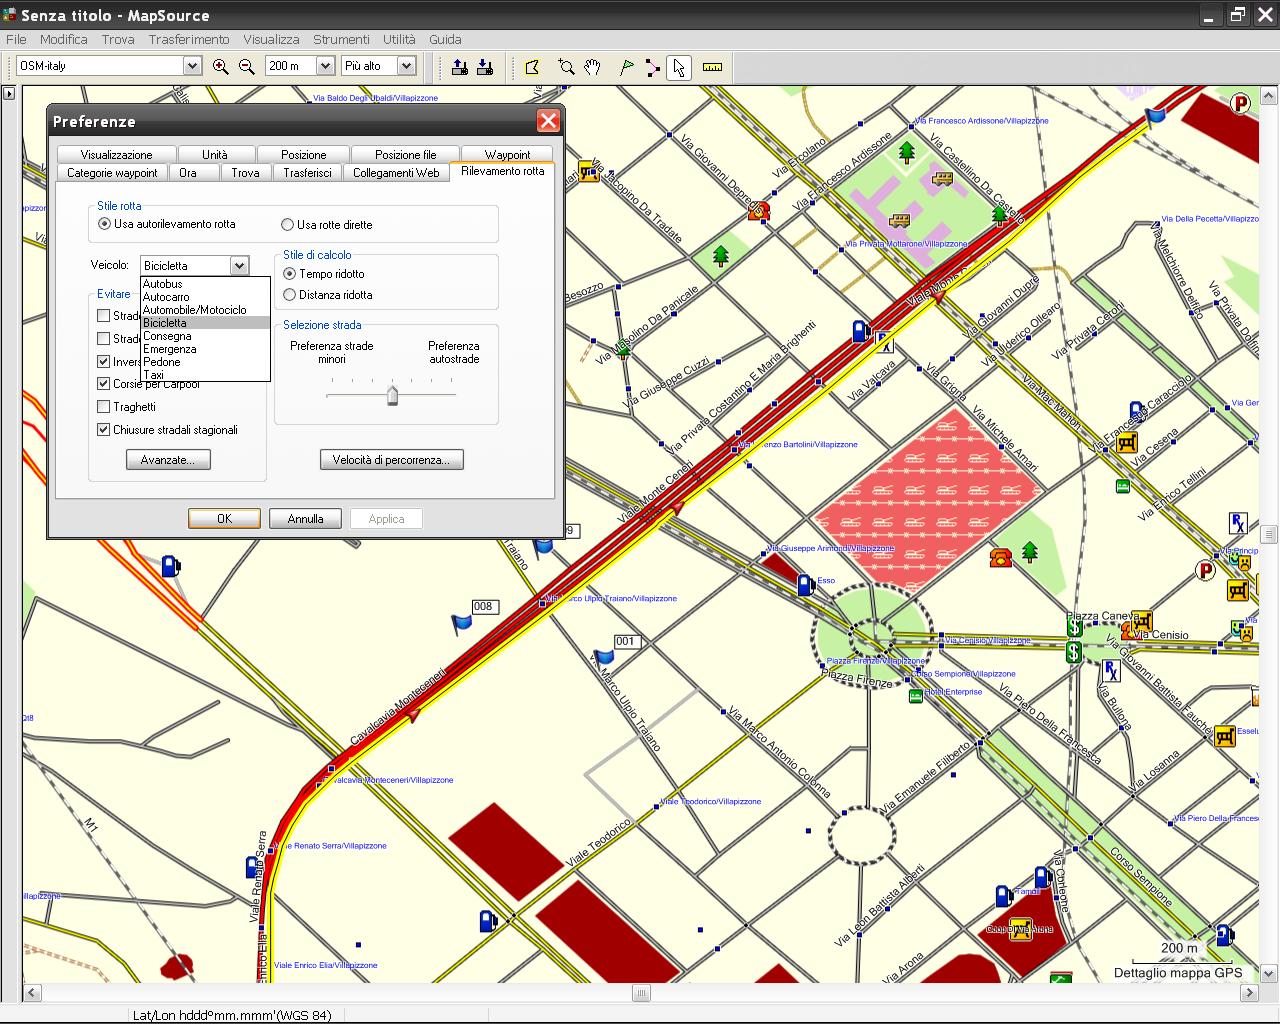
Task: Click the blue flag waypoint 001
Action: point(603,657)
